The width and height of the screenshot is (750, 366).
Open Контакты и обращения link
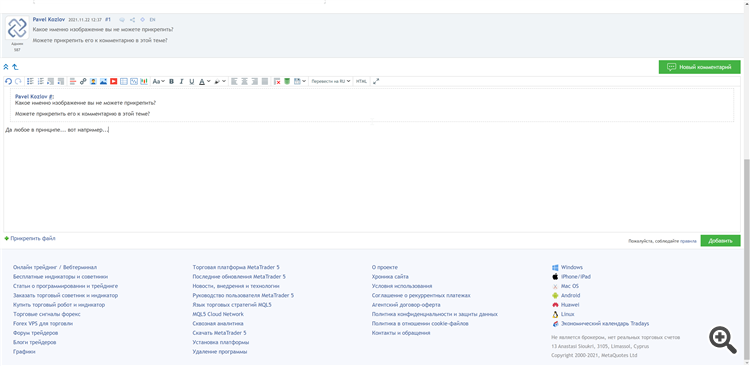pyautogui.click(x=401, y=333)
